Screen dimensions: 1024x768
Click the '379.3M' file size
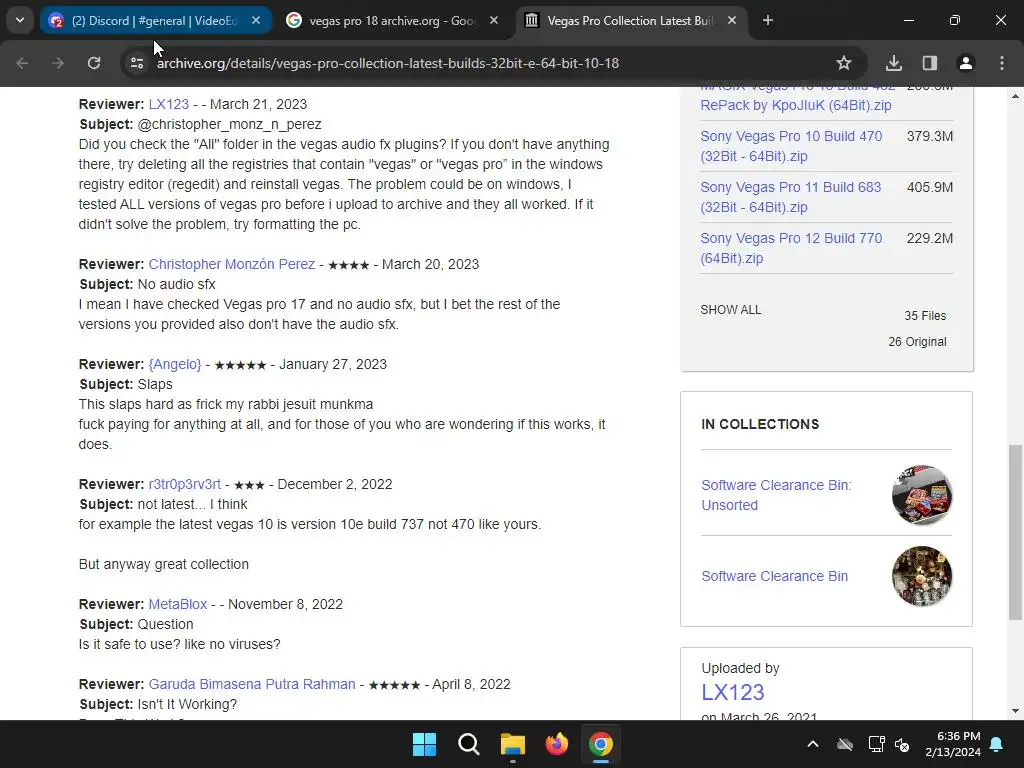(929, 136)
